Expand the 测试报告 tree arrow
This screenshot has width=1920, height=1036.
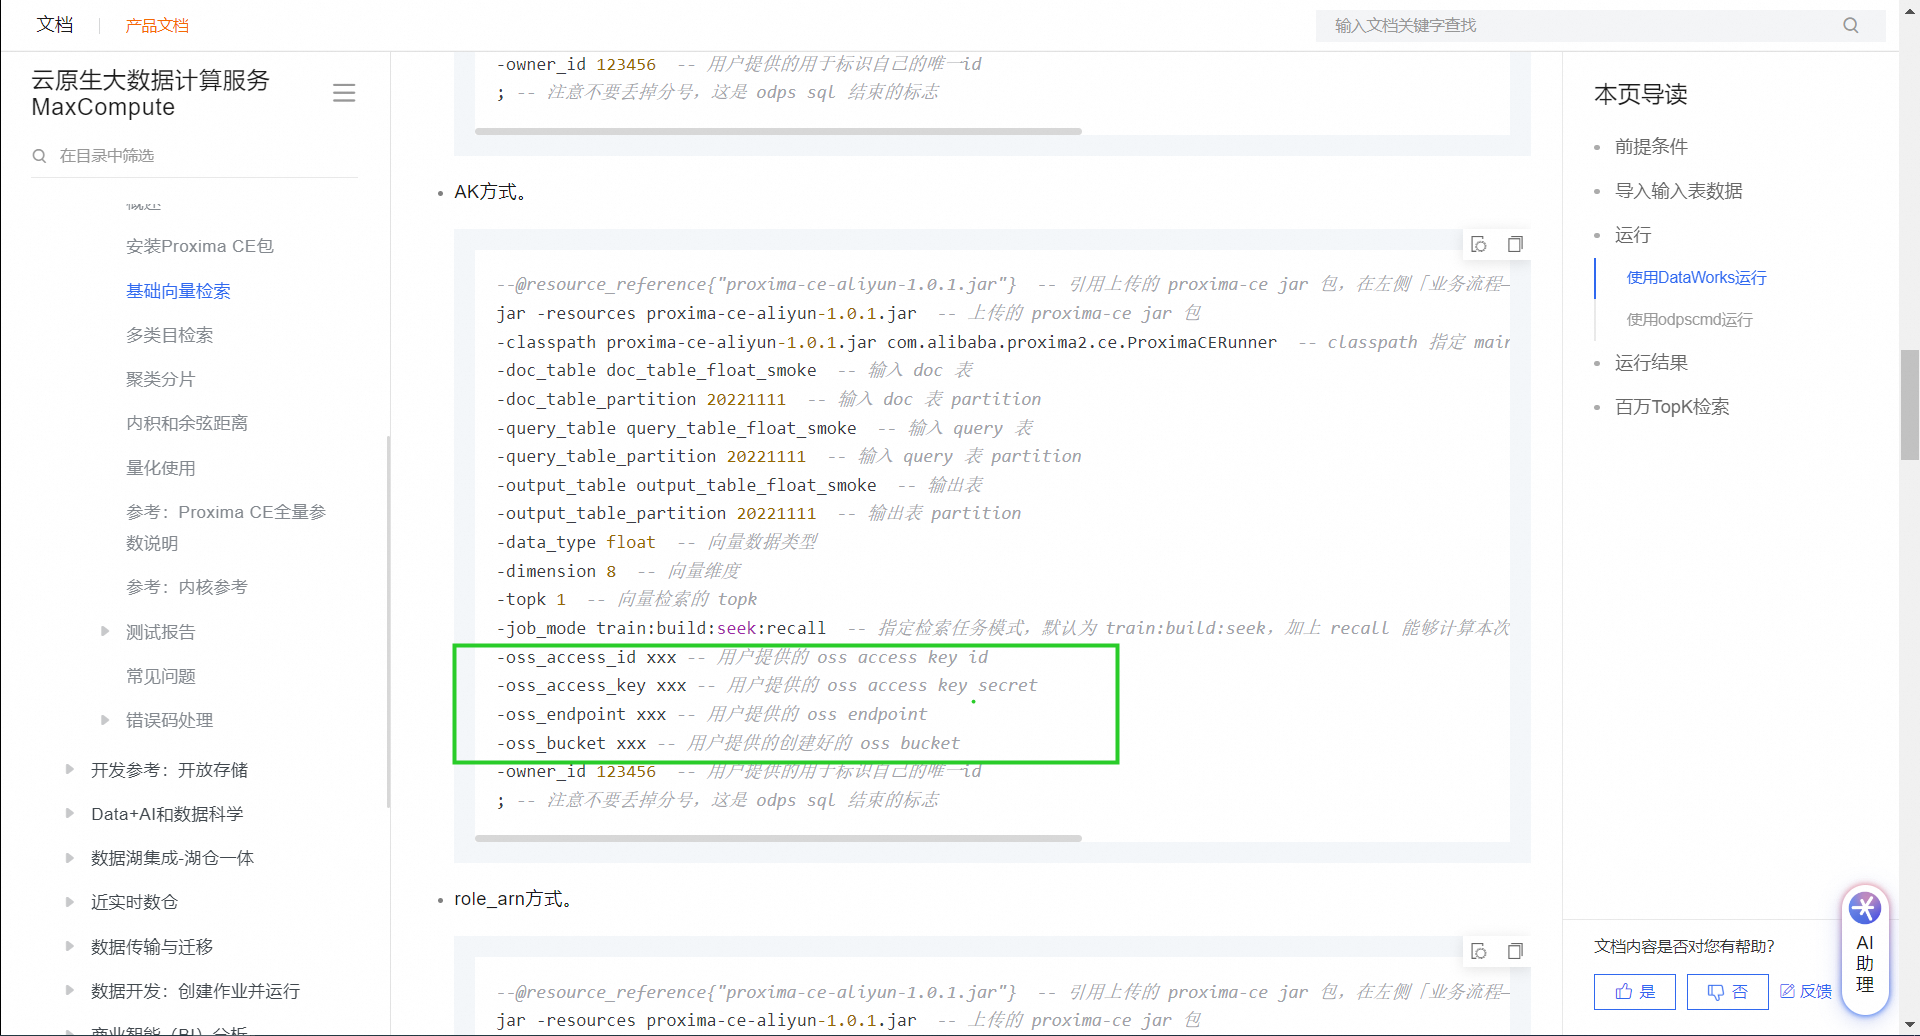105,631
